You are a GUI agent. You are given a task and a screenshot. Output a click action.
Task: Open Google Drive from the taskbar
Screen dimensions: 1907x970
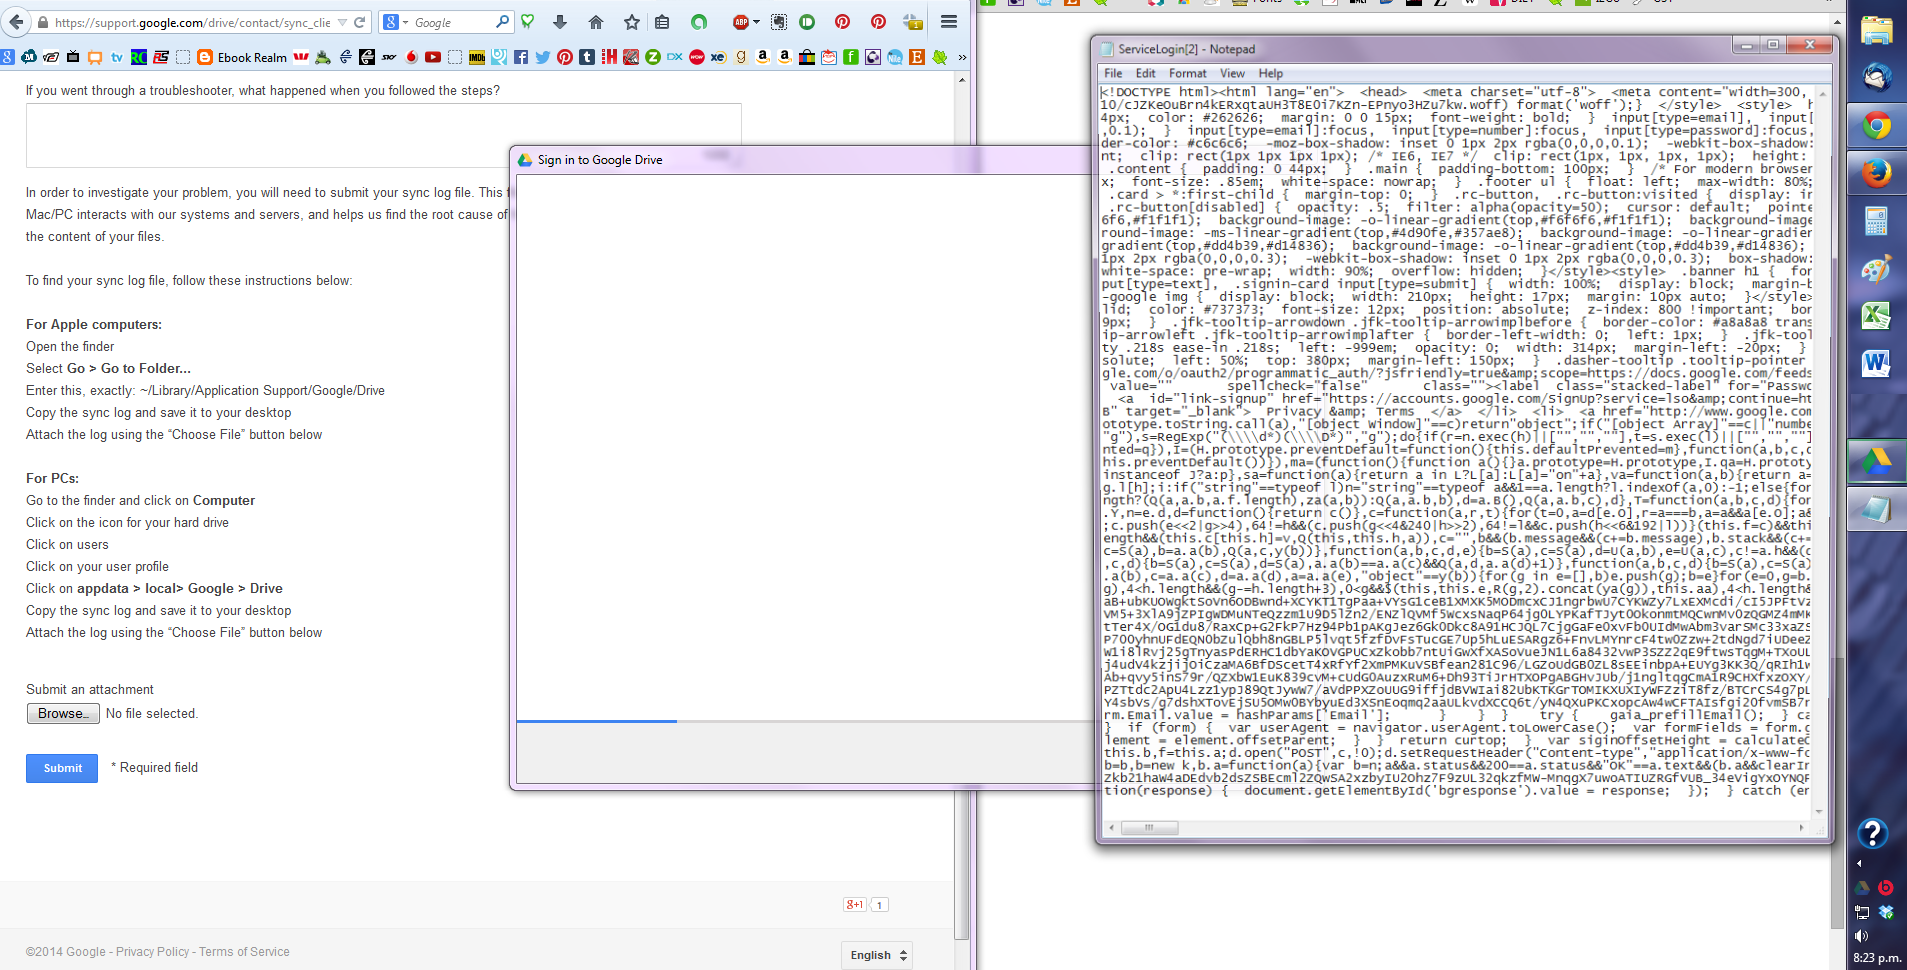[1876, 462]
